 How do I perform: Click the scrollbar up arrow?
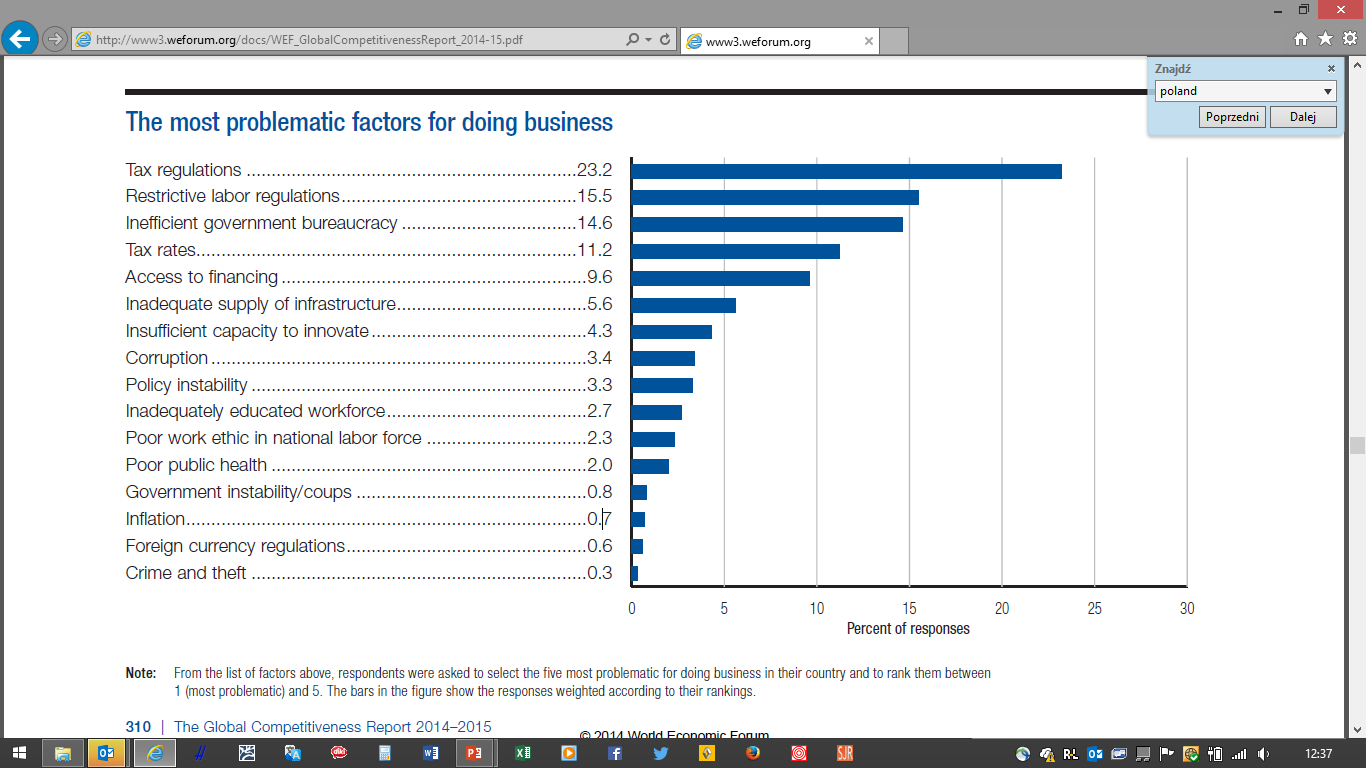[1357, 63]
